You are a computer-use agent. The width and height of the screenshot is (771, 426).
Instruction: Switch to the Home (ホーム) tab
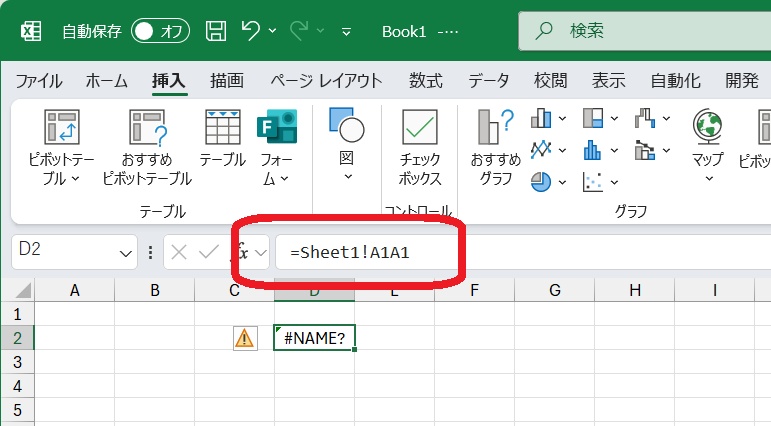pyautogui.click(x=106, y=81)
